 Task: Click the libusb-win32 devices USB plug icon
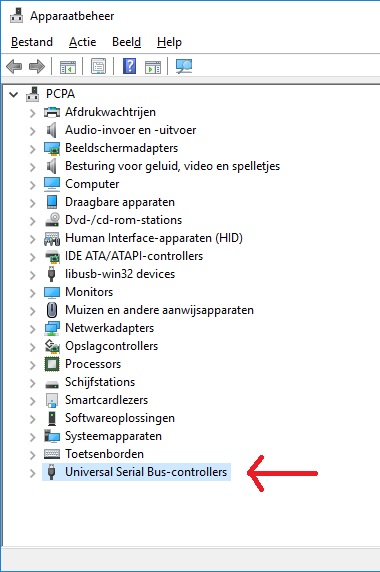tap(51, 274)
